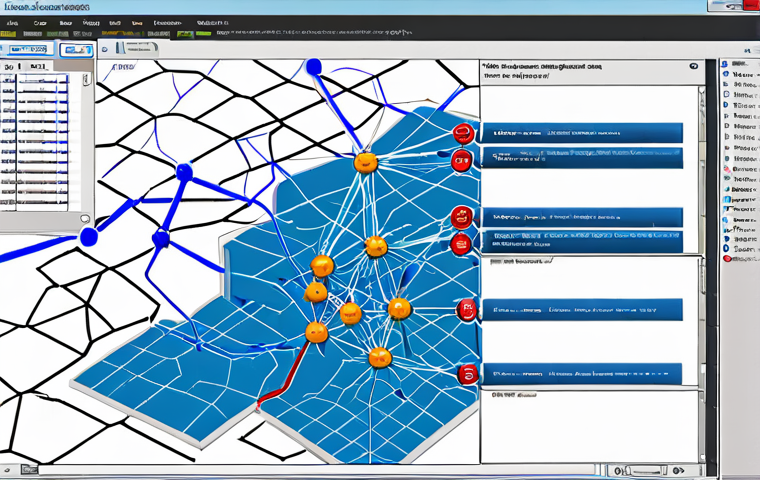Select the fifth blue result bar in right panel
The height and width of the screenshot is (480, 760).
pyautogui.click(x=581, y=311)
